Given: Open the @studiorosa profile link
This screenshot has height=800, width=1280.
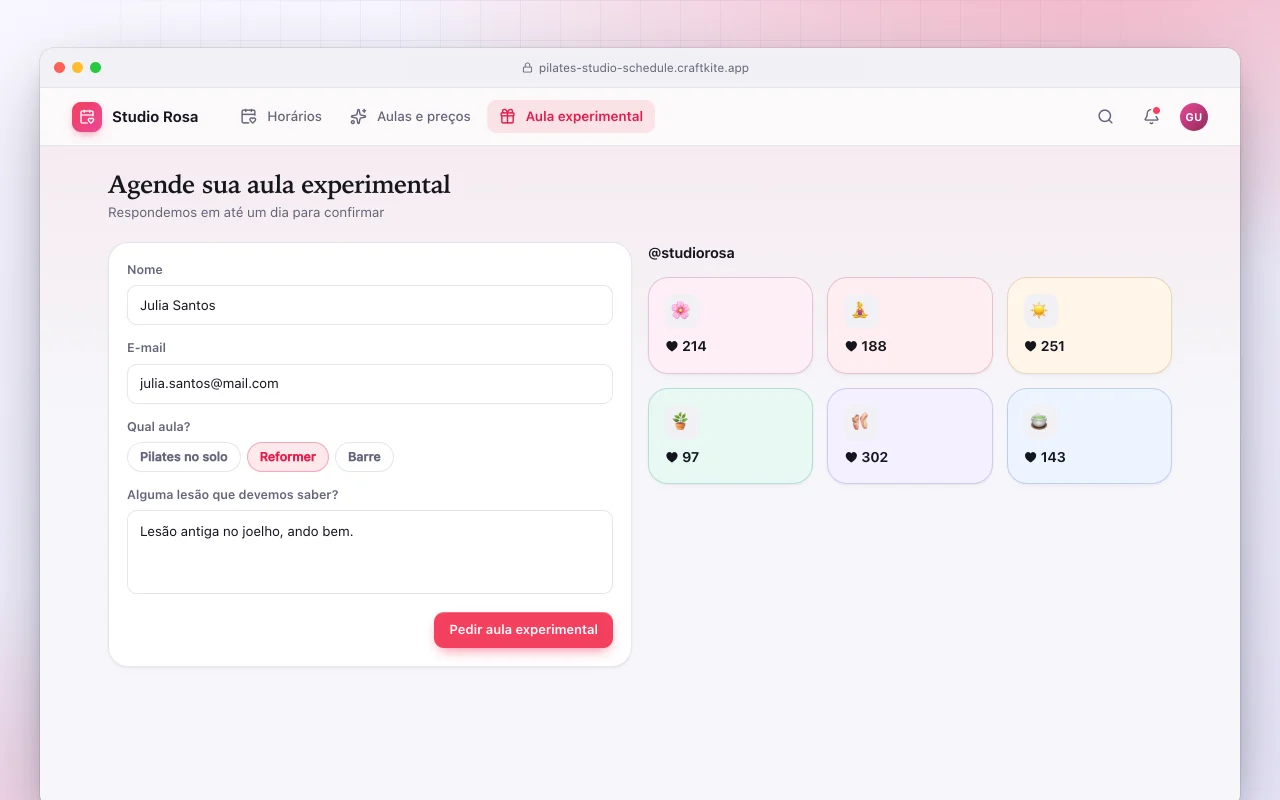Looking at the screenshot, I should [691, 253].
